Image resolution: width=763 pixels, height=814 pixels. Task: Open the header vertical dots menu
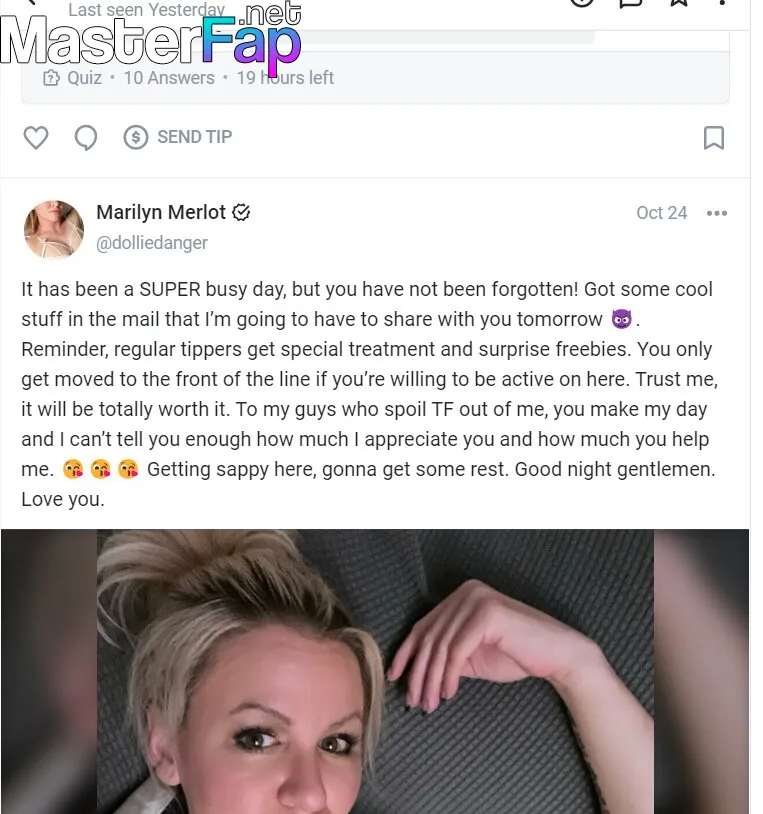(x=722, y=3)
